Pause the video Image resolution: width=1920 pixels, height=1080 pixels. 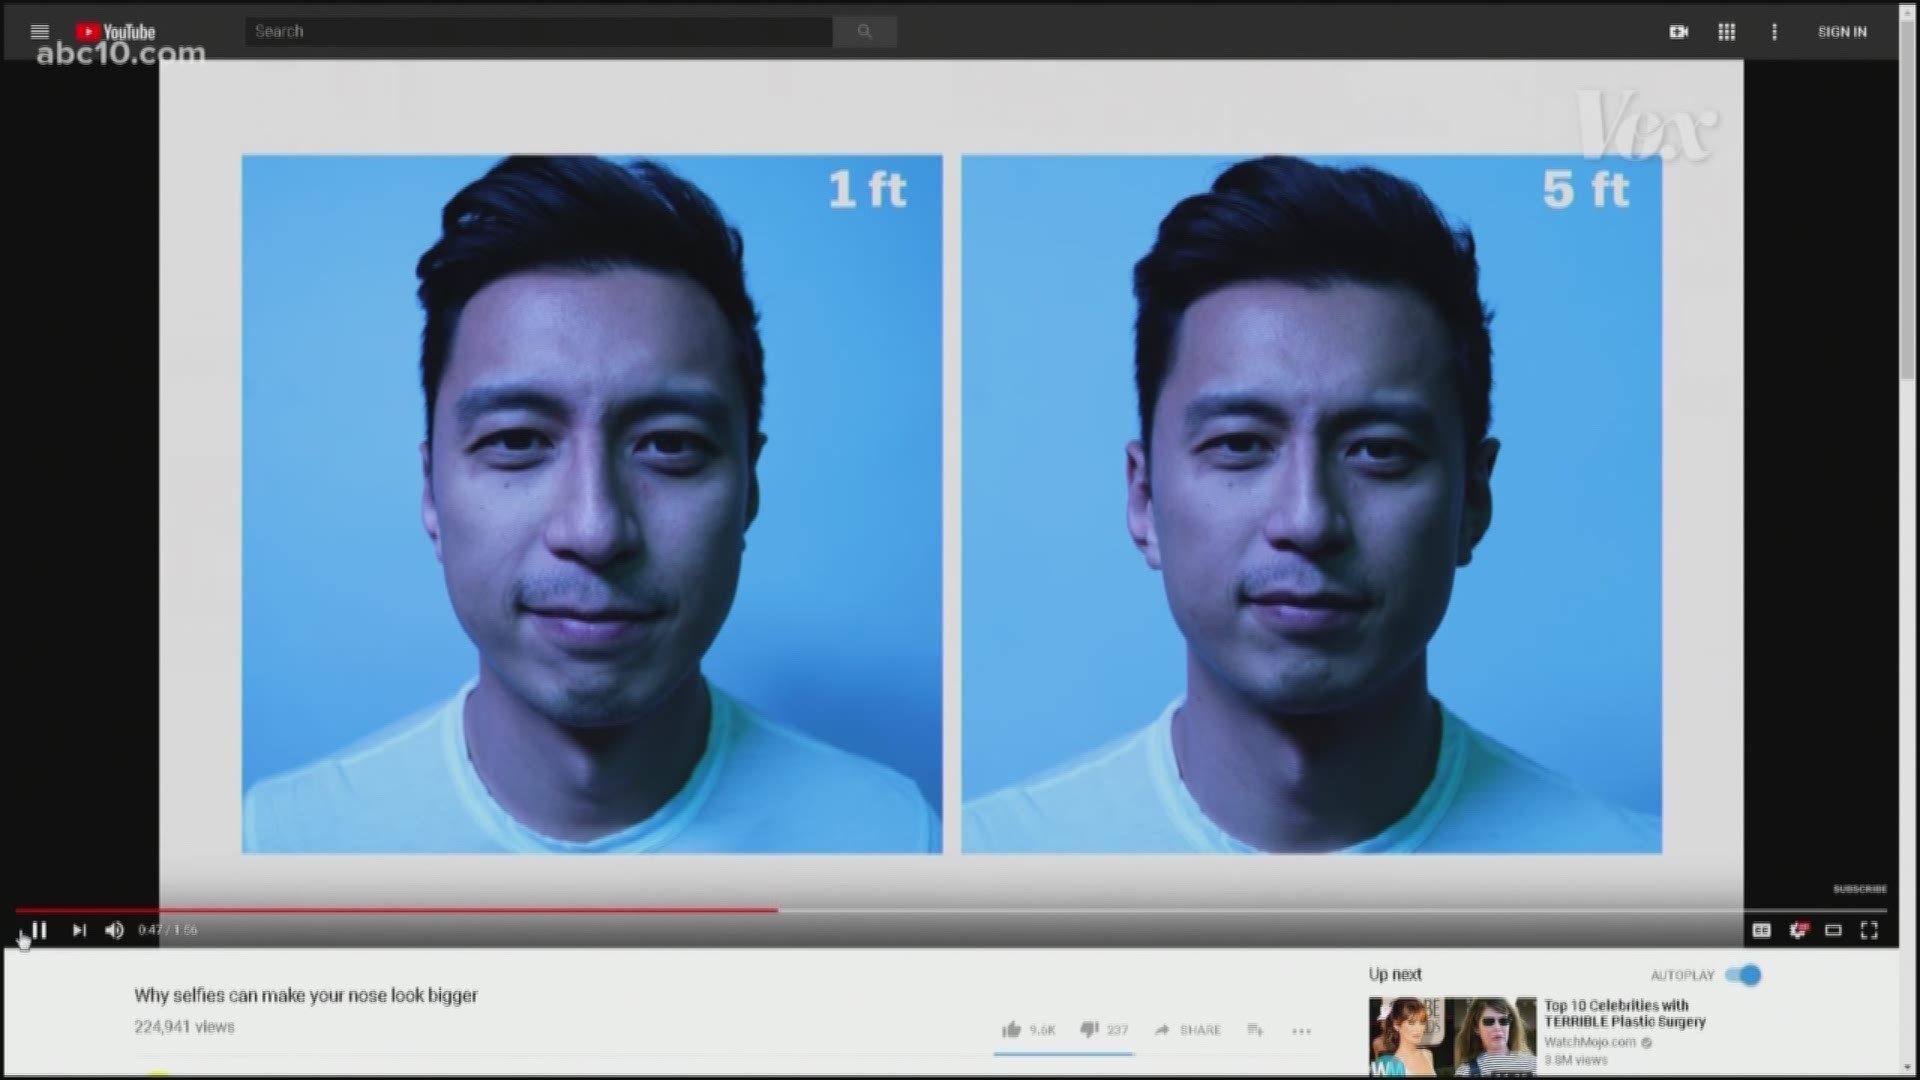(39, 930)
